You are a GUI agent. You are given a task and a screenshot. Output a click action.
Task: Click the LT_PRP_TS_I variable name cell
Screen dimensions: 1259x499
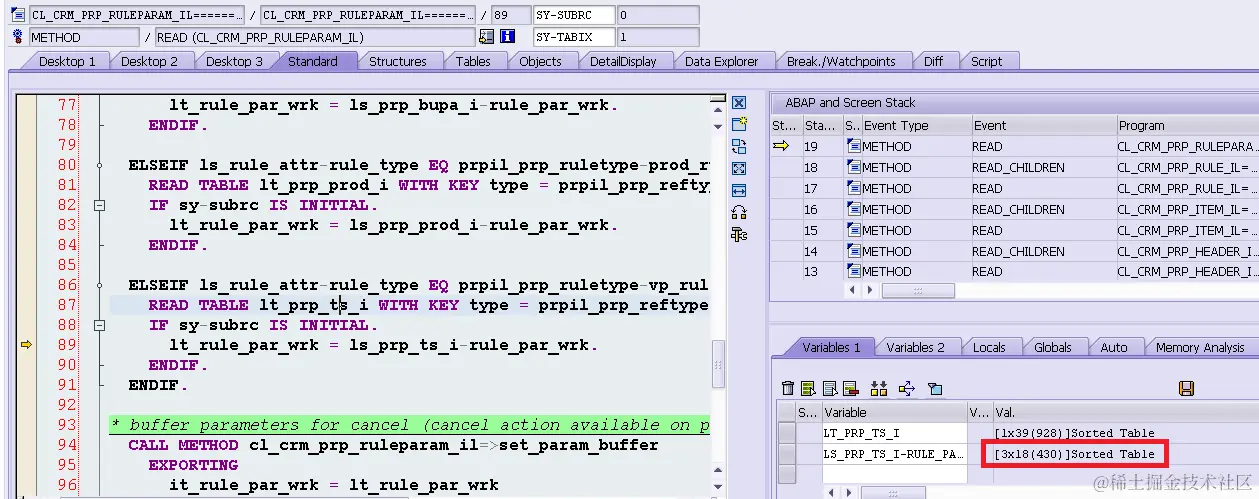click(x=894, y=432)
